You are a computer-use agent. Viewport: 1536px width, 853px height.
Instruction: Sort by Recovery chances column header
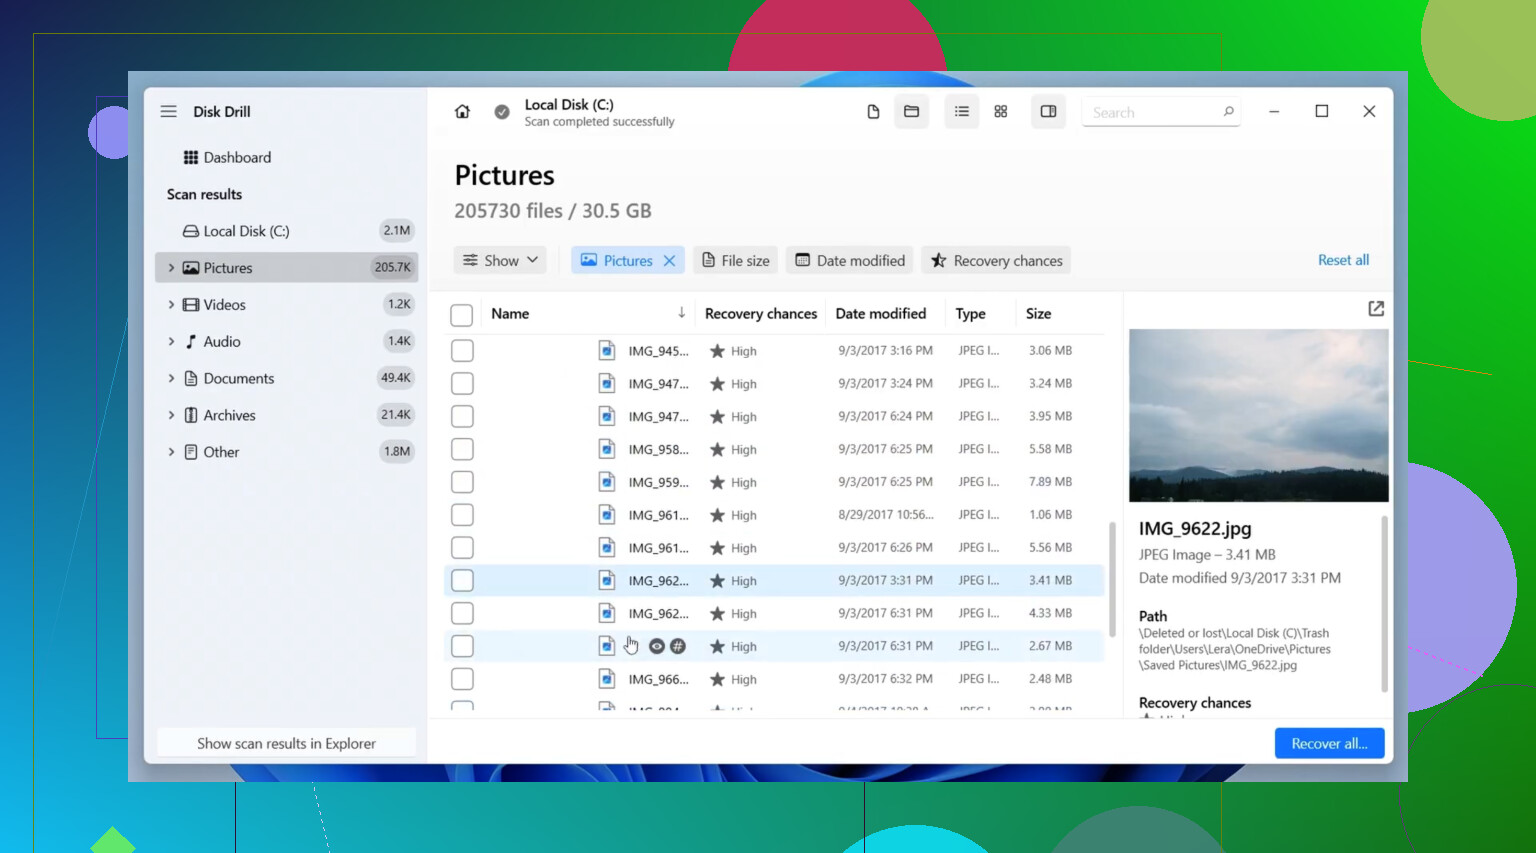click(x=761, y=314)
